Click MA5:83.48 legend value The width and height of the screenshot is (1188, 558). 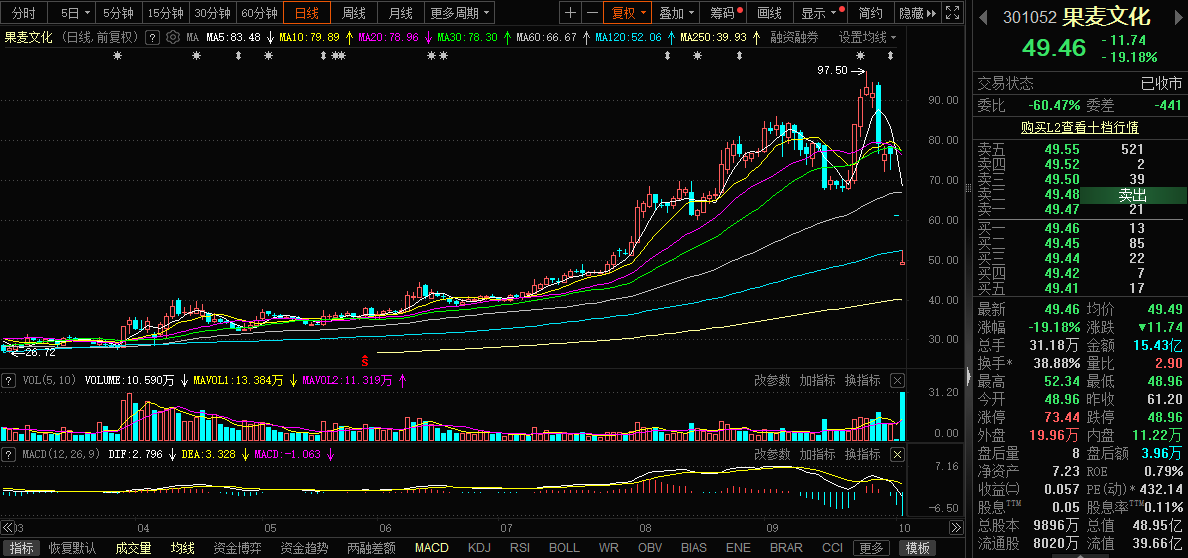click(233, 37)
